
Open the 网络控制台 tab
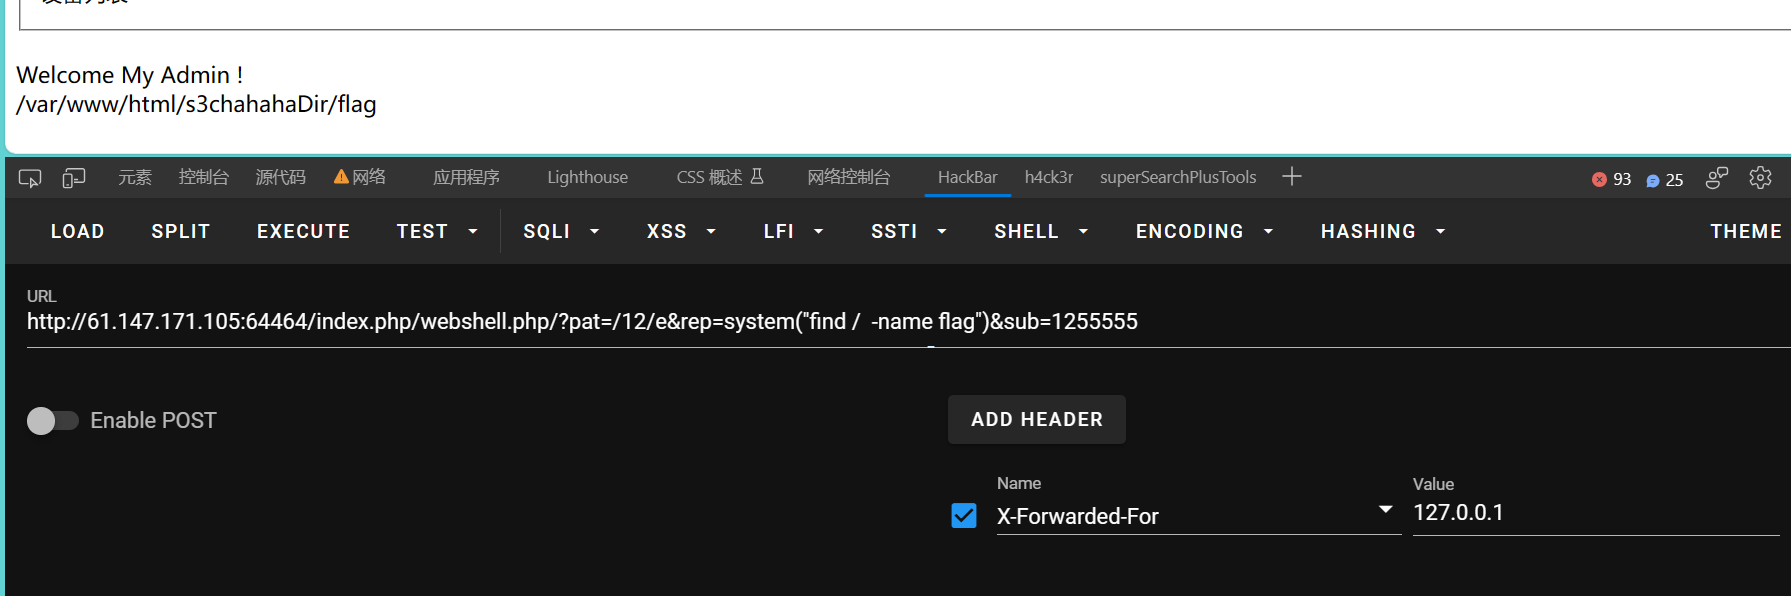point(849,177)
